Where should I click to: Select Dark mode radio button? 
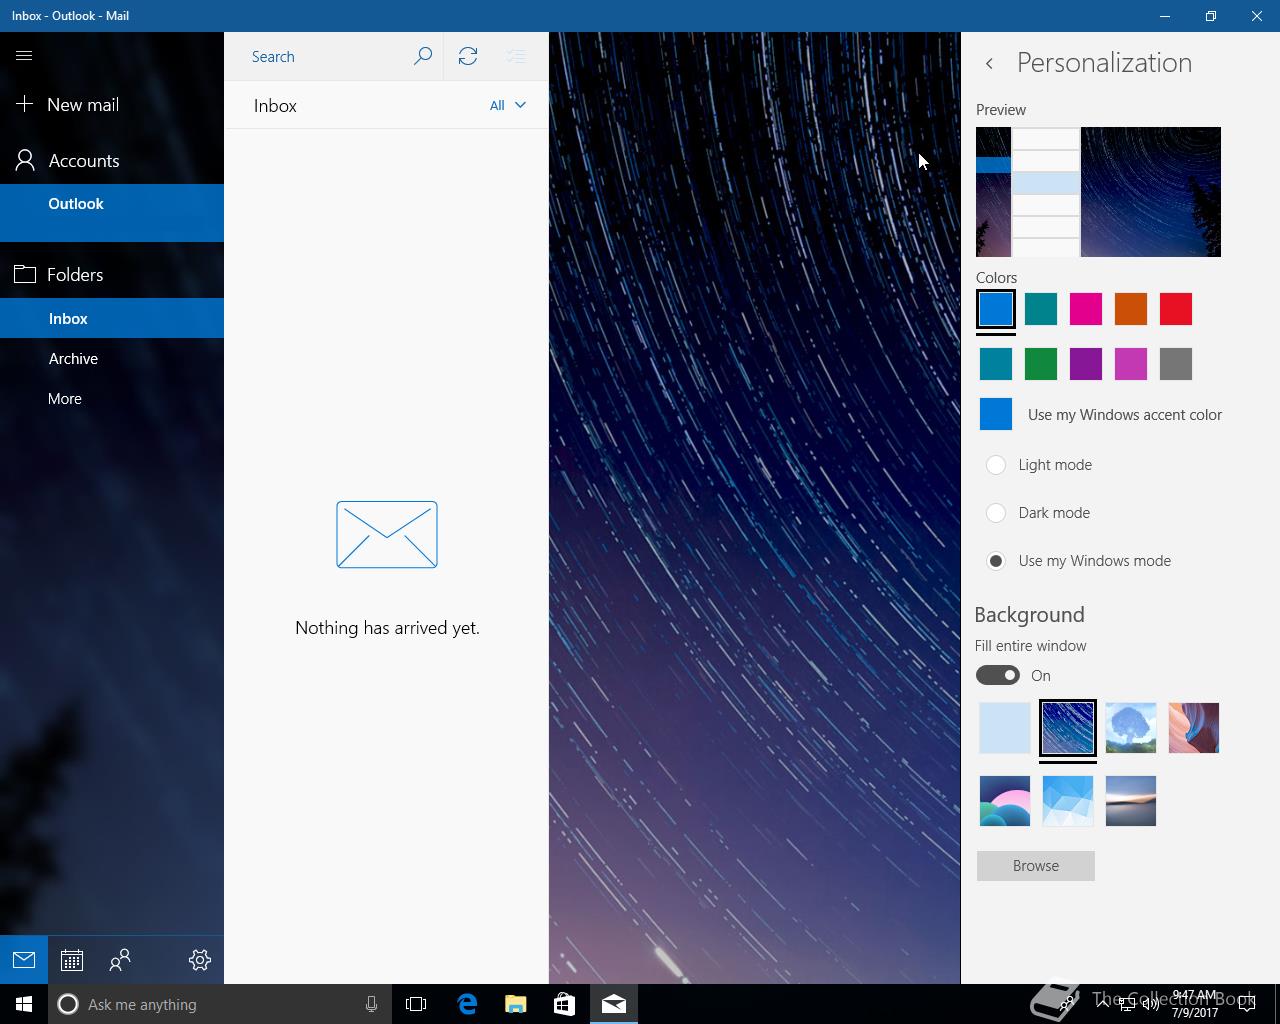(996, 513)
